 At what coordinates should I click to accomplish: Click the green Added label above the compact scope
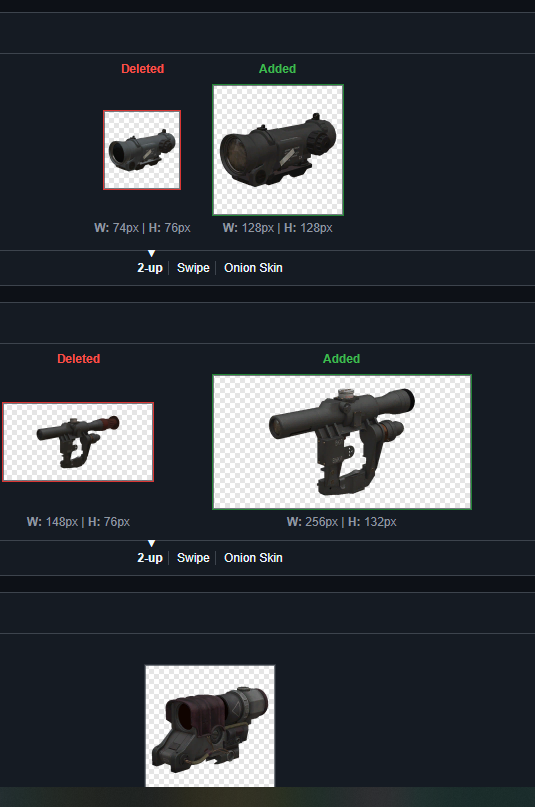(x=277, y=68)
